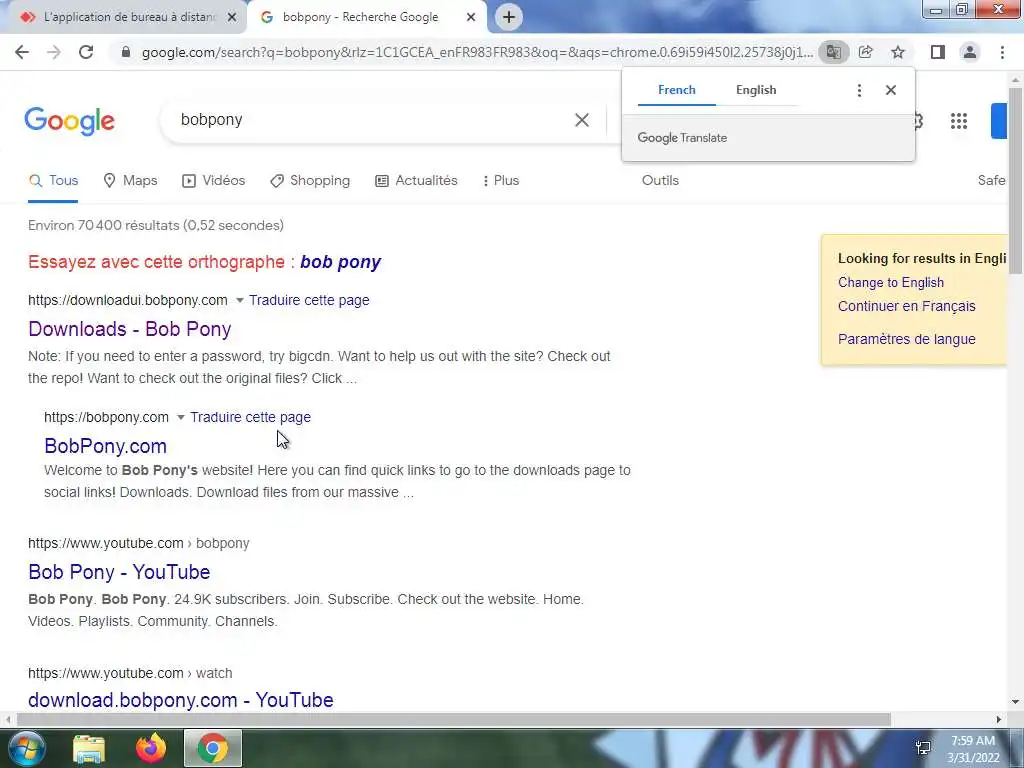Screen dimensions: 1024x768
Task: Click the 'https://www.youtube.com › watch' text
Action: pyautogui.click(x=130, y=673)
